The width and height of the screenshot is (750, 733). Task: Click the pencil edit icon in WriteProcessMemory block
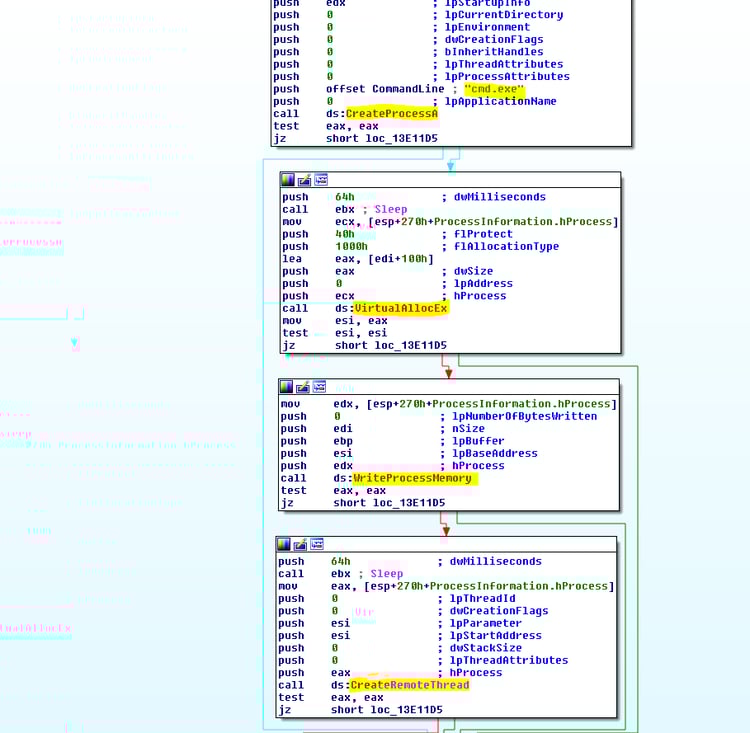coord(302,387)
